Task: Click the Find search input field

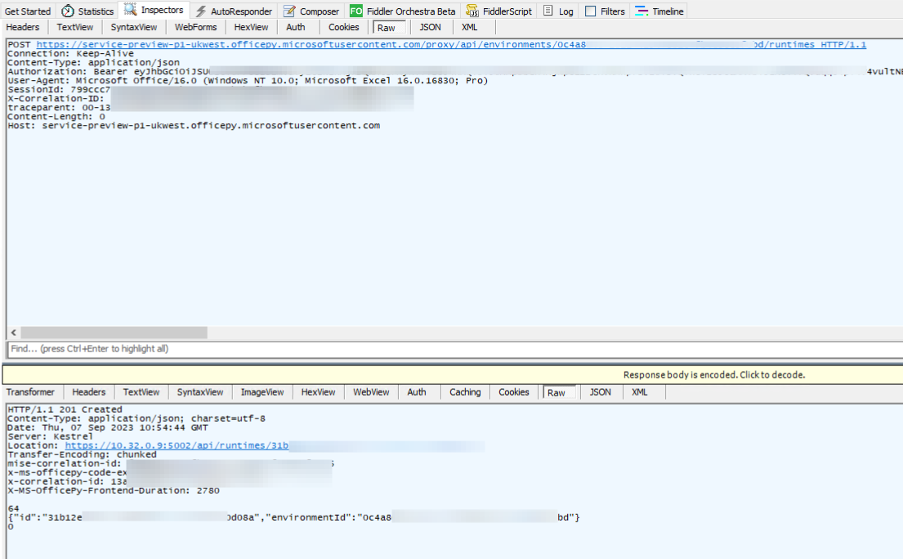Action: (x=455, y=349)
